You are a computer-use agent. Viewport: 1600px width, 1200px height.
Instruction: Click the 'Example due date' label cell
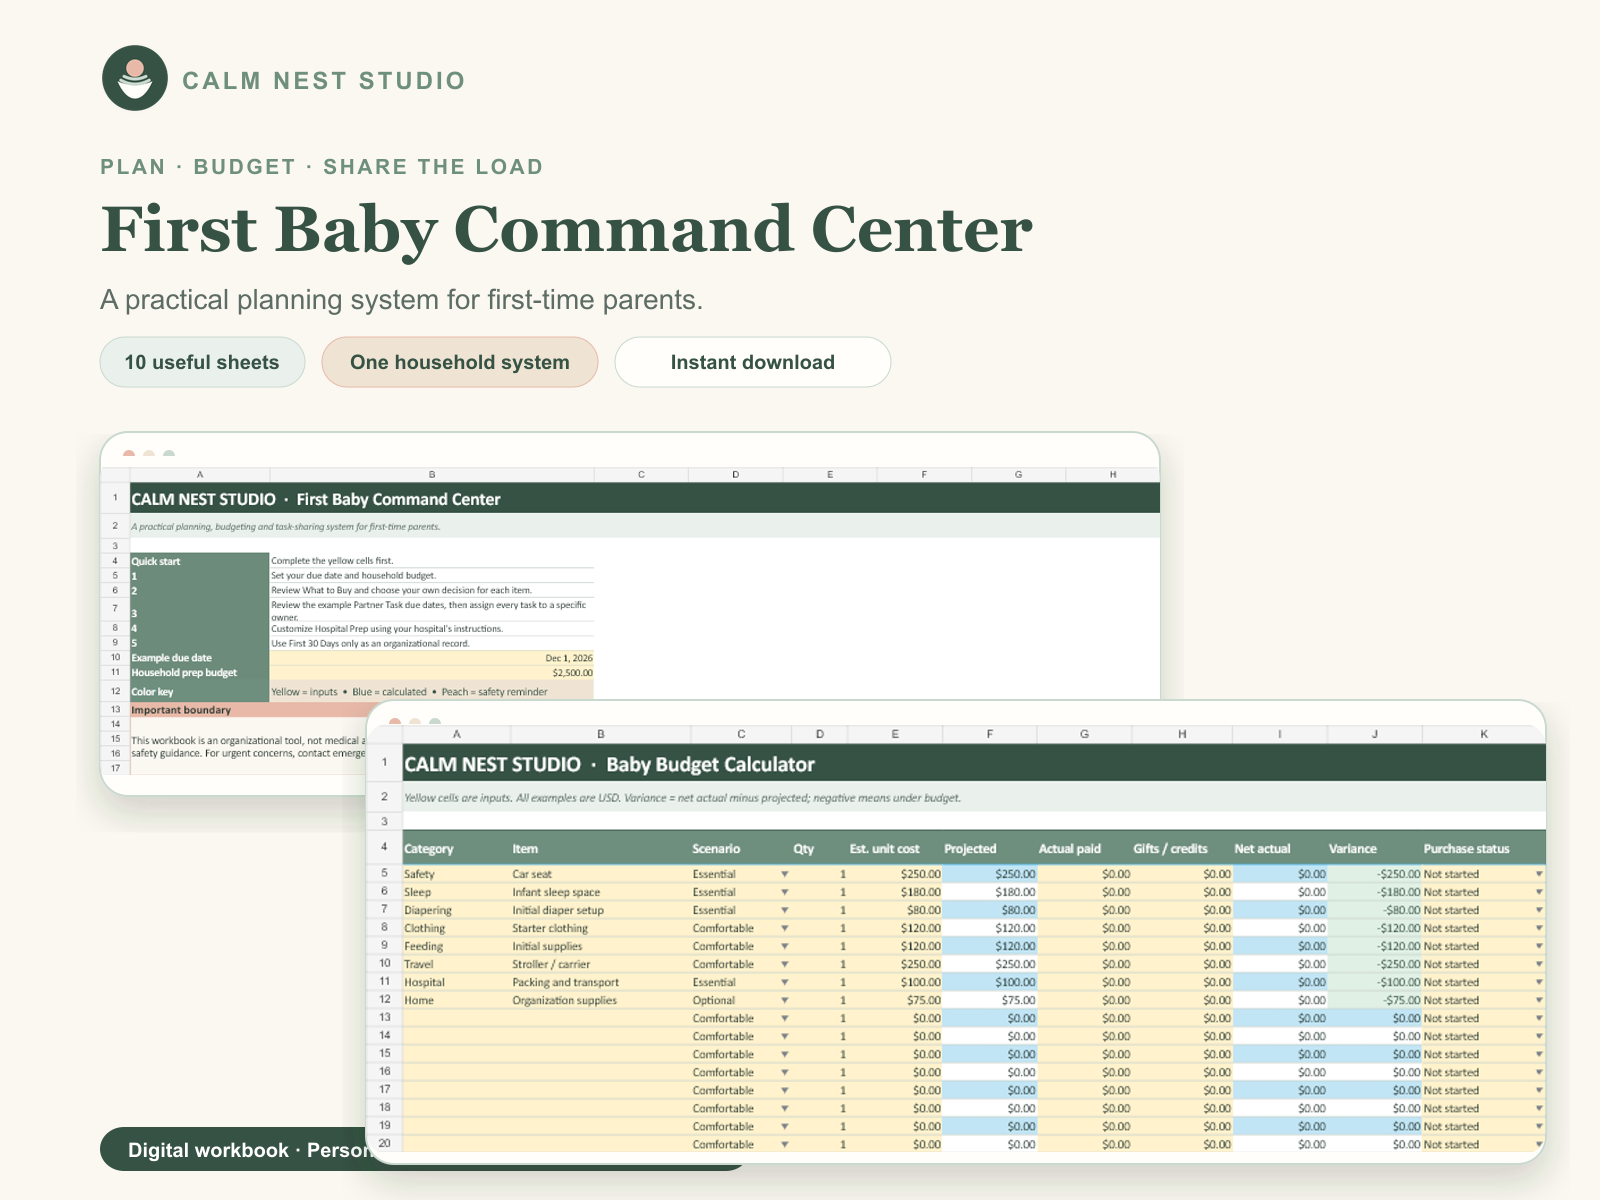(199, 658)
